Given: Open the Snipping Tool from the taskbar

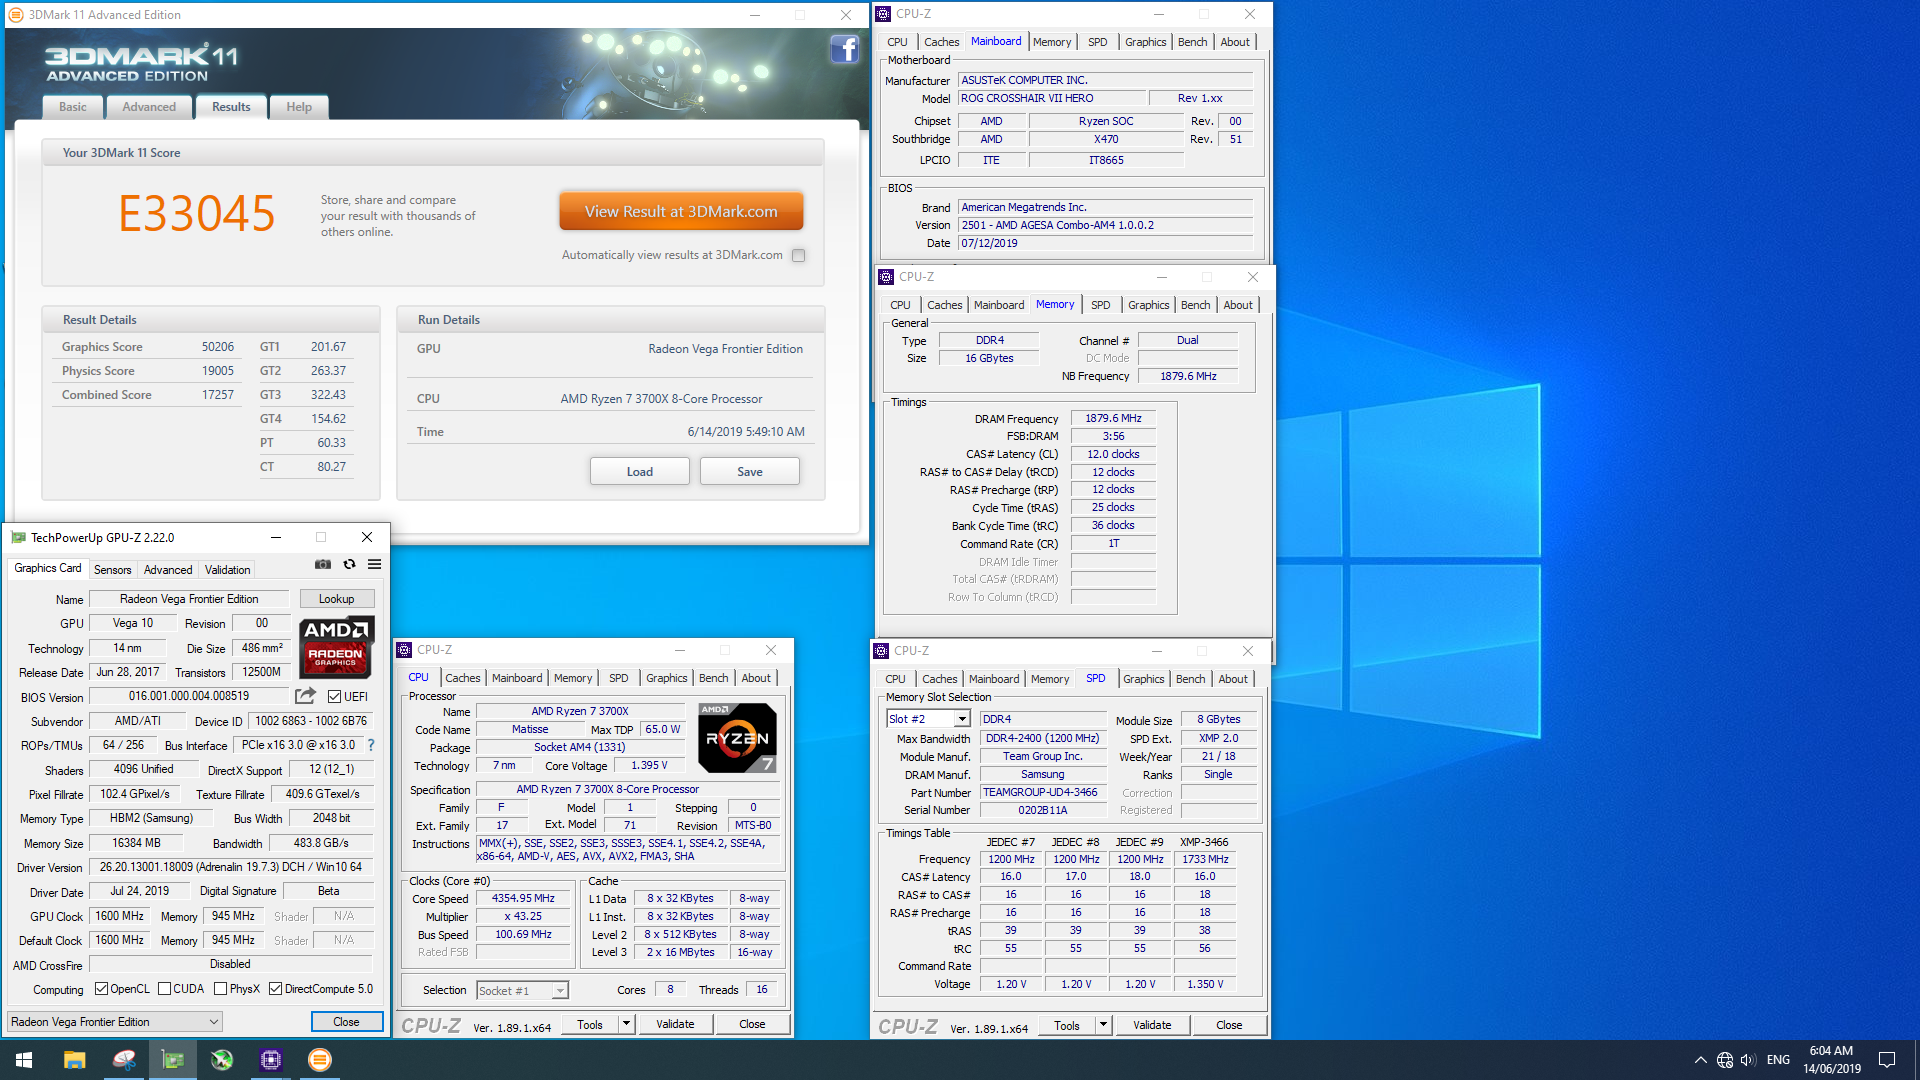Looking at the screenshot, I should (124, 1060).
